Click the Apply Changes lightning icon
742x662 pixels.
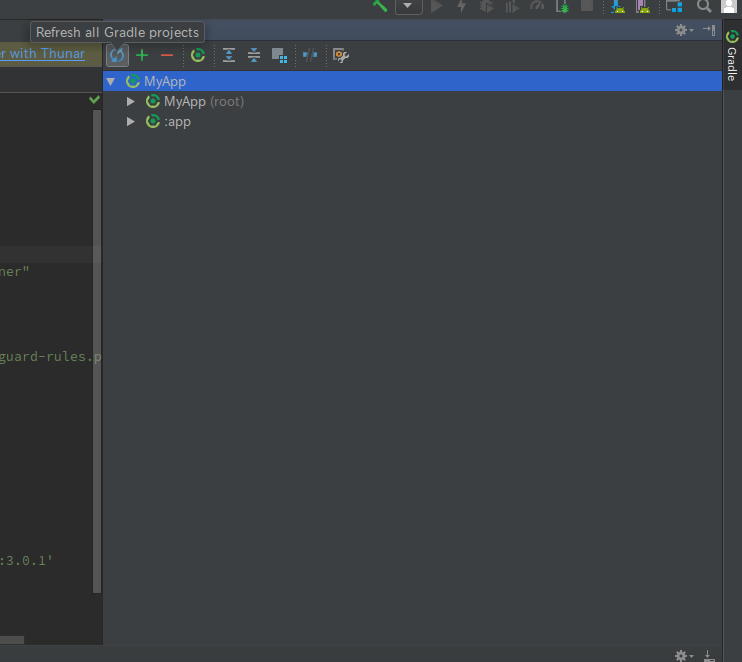(x=461, y=6)
